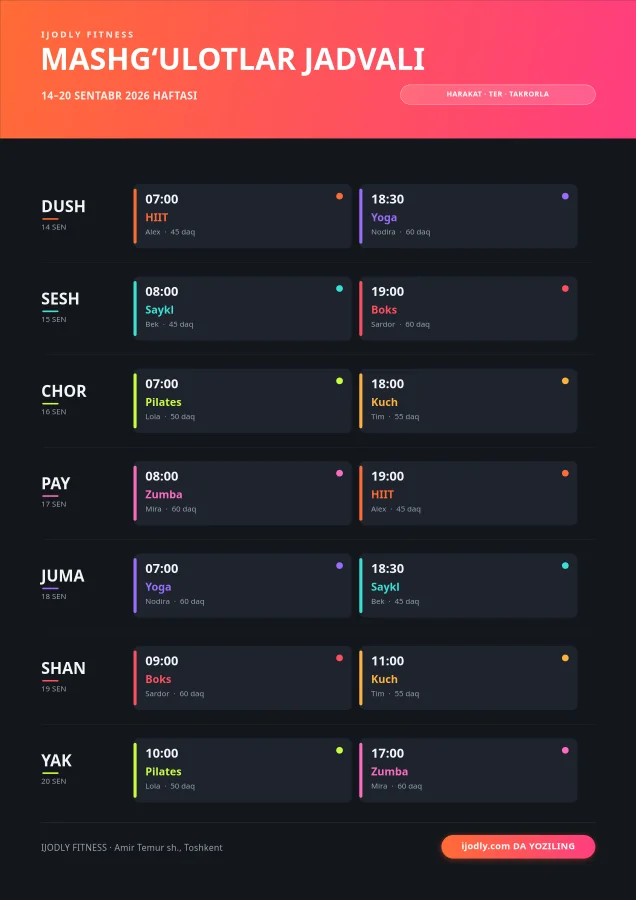Click the red dot on Tuesday Boks card

565,289
